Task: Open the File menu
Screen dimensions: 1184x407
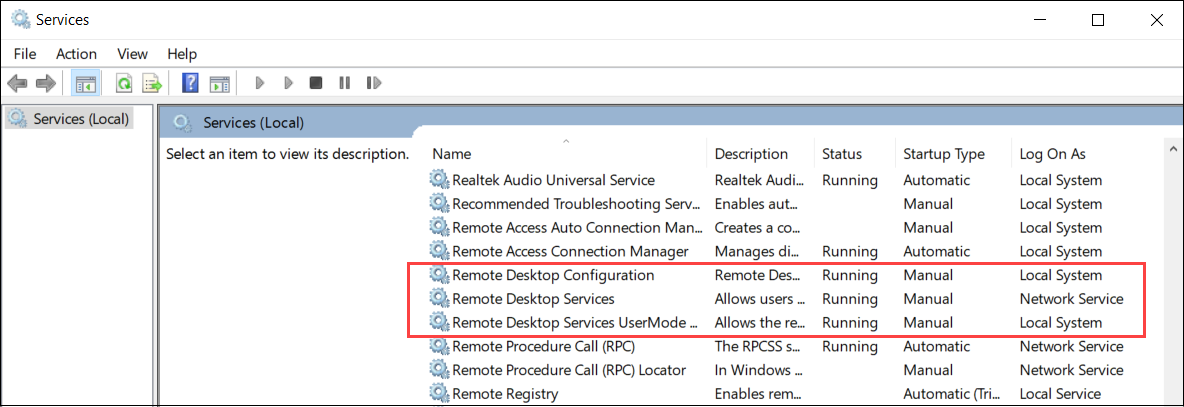Action: (25, 54)
